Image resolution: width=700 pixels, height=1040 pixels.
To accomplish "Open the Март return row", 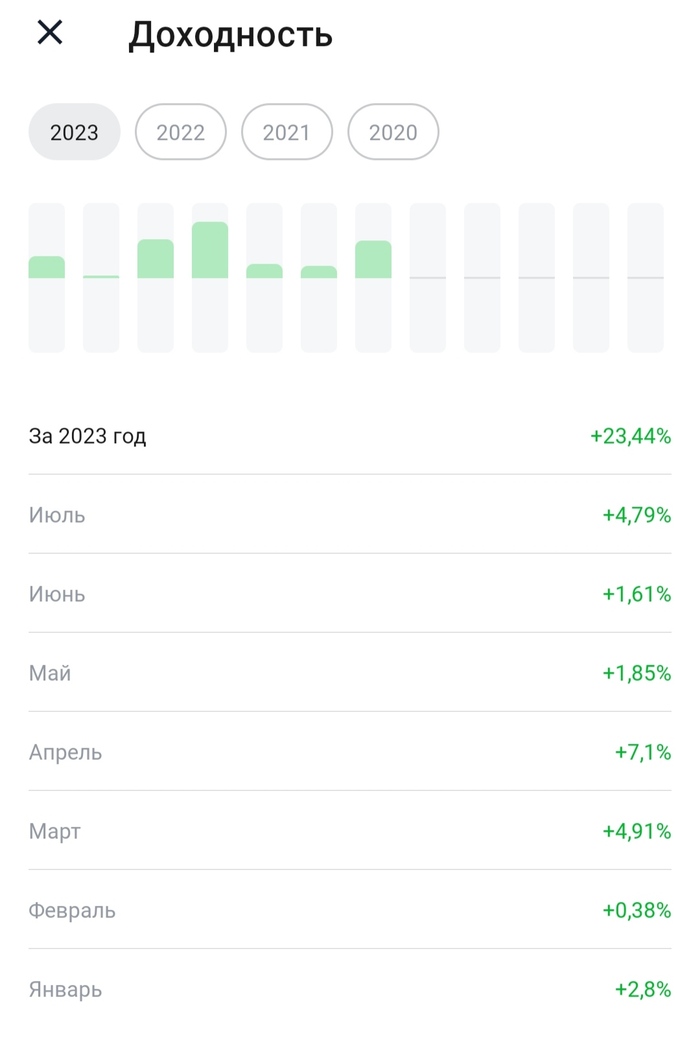I will (x=350, y=831).
